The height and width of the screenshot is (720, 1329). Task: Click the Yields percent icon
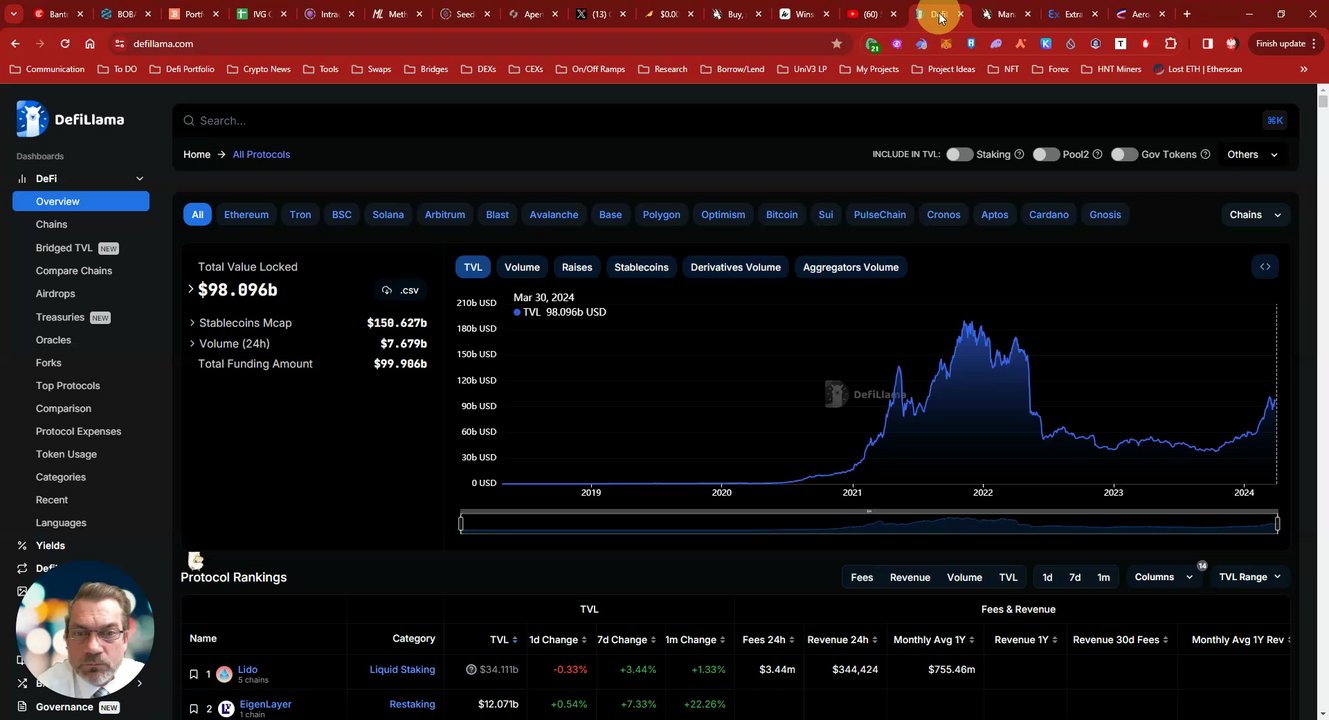pos(22,546)
